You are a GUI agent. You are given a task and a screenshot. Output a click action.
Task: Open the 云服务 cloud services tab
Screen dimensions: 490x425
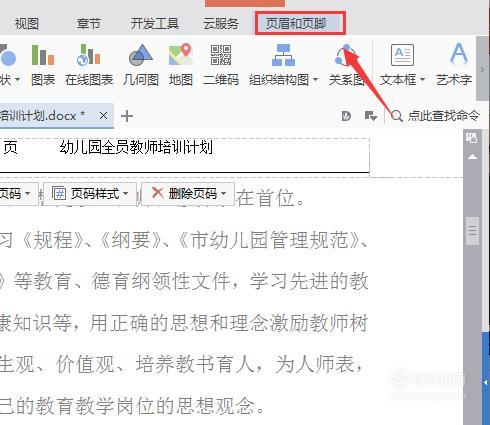coord(221,24)
